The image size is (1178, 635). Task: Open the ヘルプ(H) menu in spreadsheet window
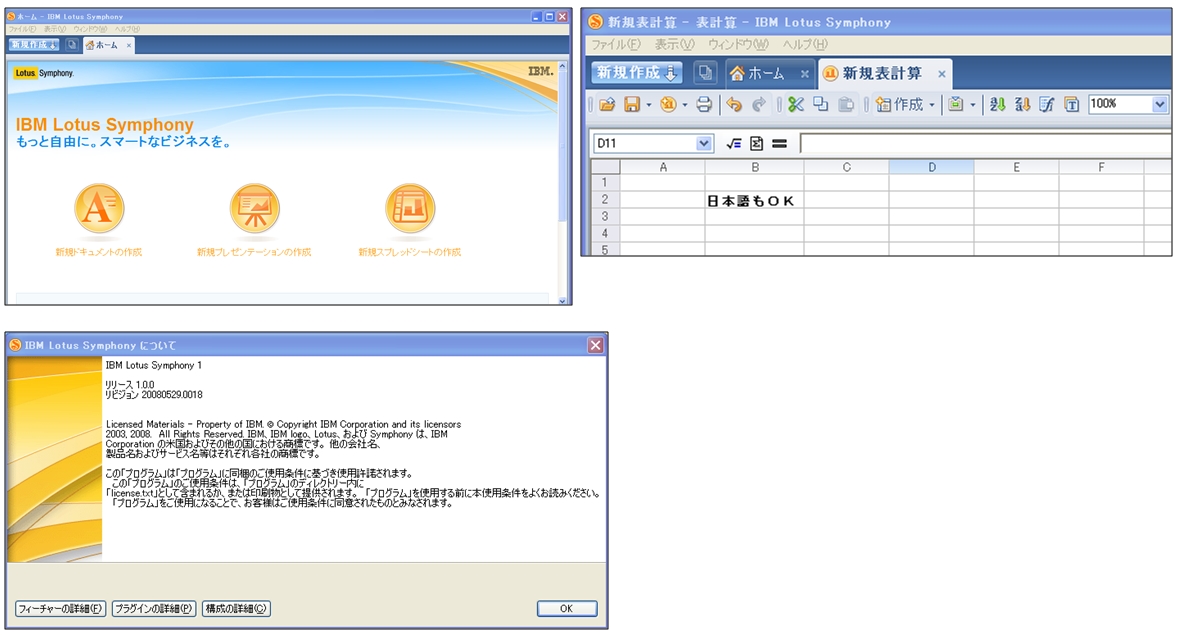click(805, 44)
